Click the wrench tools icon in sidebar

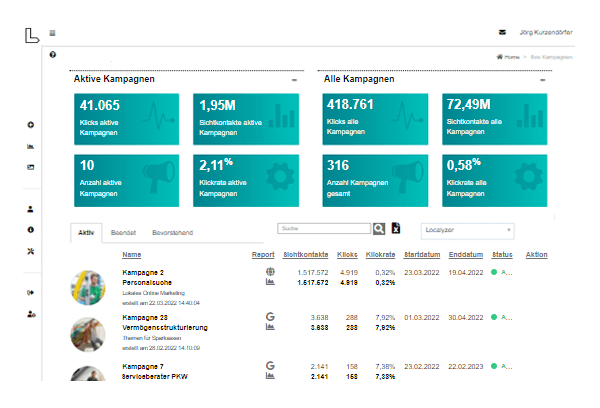point(31,251)
